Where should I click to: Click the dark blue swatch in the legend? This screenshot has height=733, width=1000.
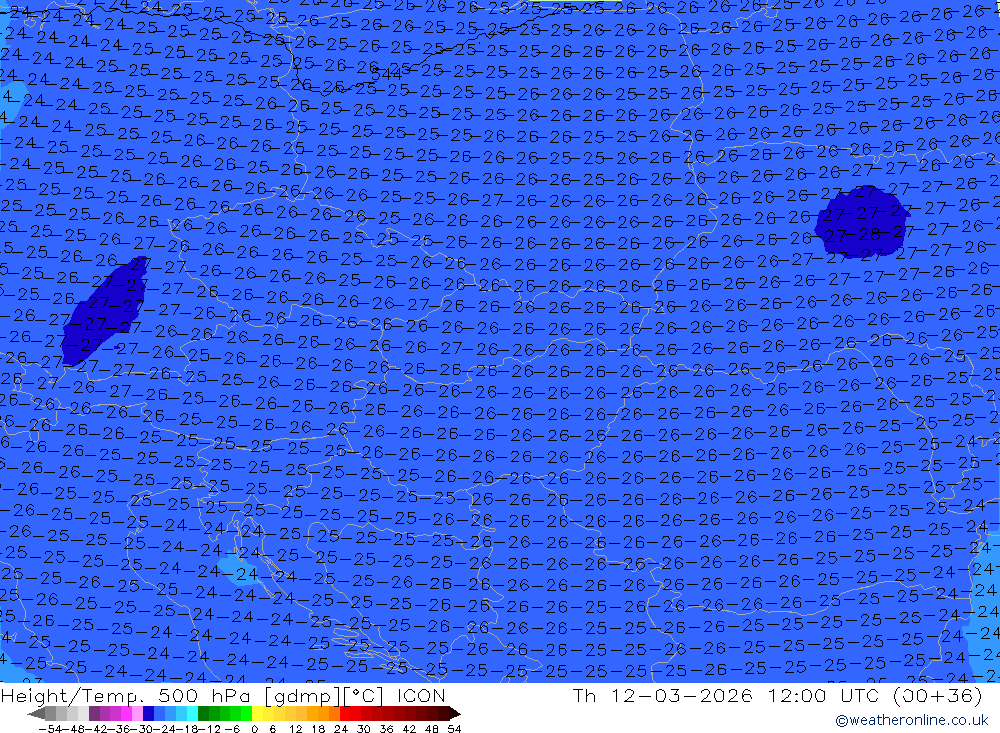[148, 714]
